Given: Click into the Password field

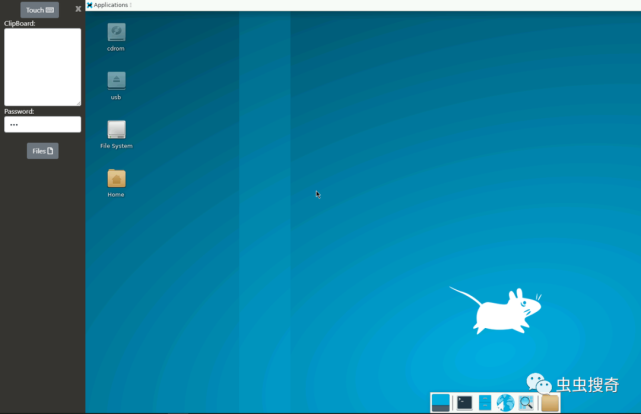Looking at the screenshot, I should pos(43,124).
